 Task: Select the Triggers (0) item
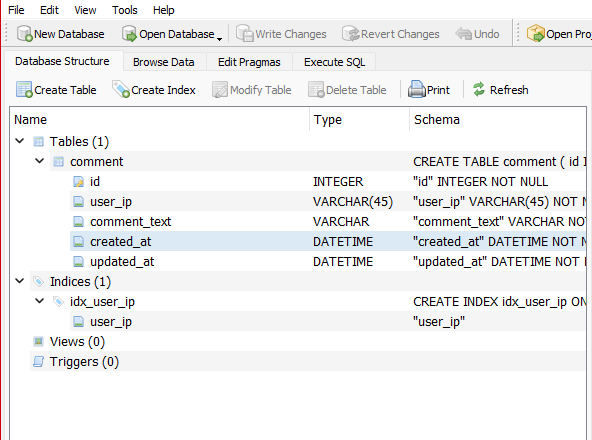[x=84, y=362]
